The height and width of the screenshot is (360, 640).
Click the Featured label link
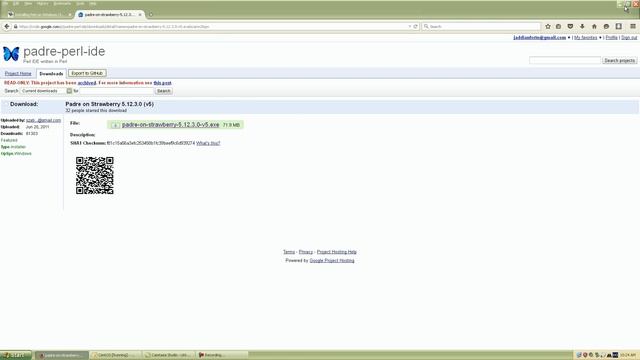click(x=9, y=140)
